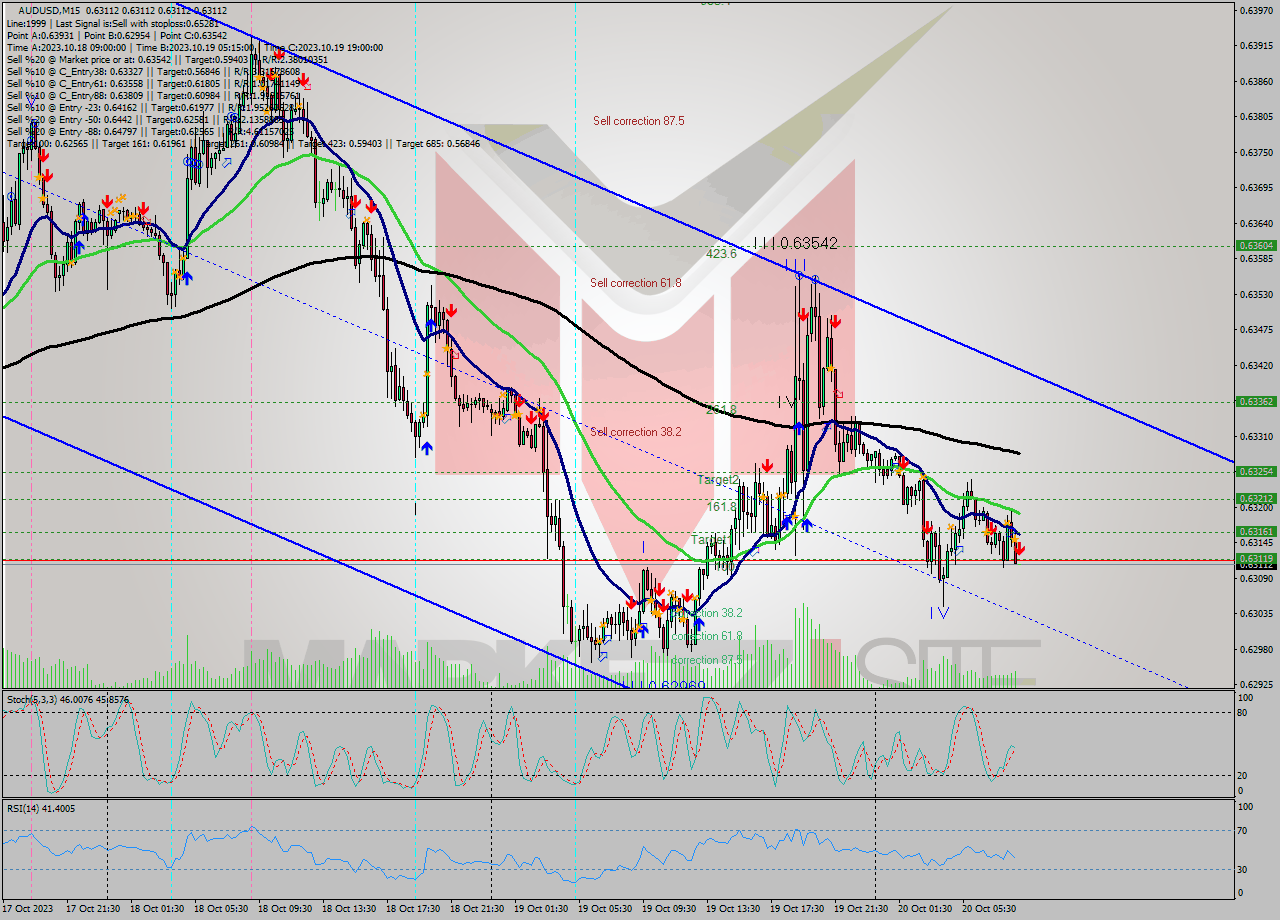Click the RSI scale value 70
Image resolution: width=1280 pixels, height=920 pixels.
point(1244,830)
